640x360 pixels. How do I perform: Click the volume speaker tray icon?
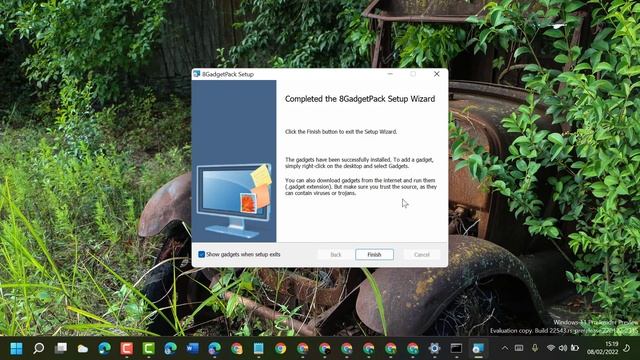(563, 348)
